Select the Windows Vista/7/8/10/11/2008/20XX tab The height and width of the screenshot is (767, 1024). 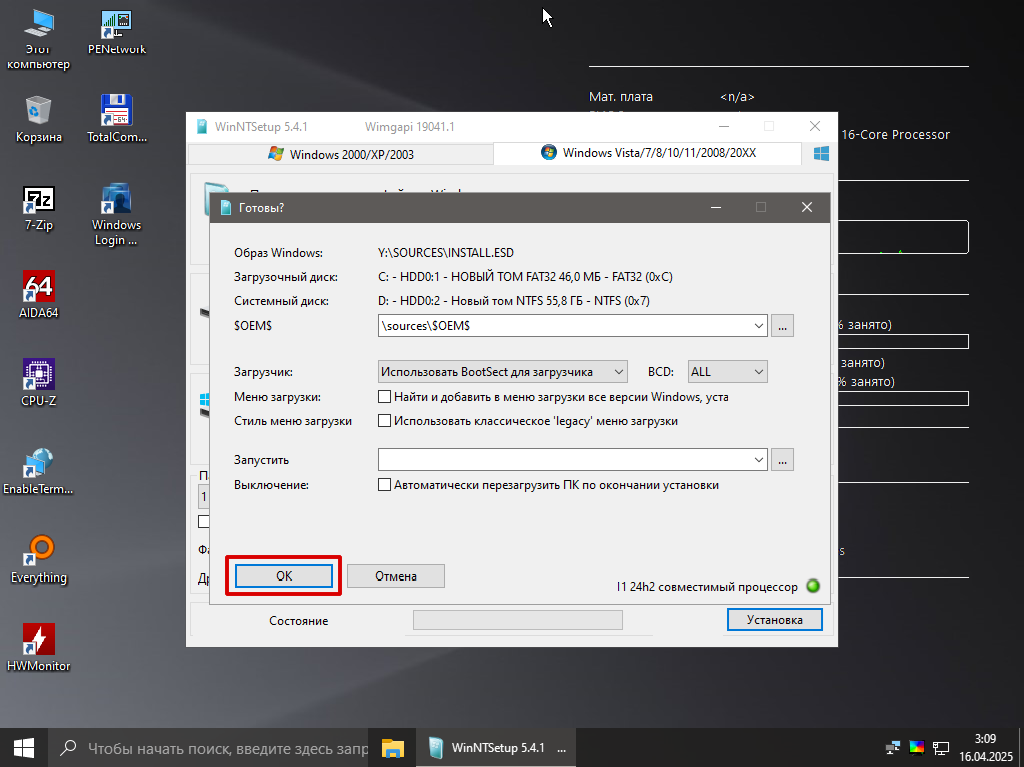(648, 153)
